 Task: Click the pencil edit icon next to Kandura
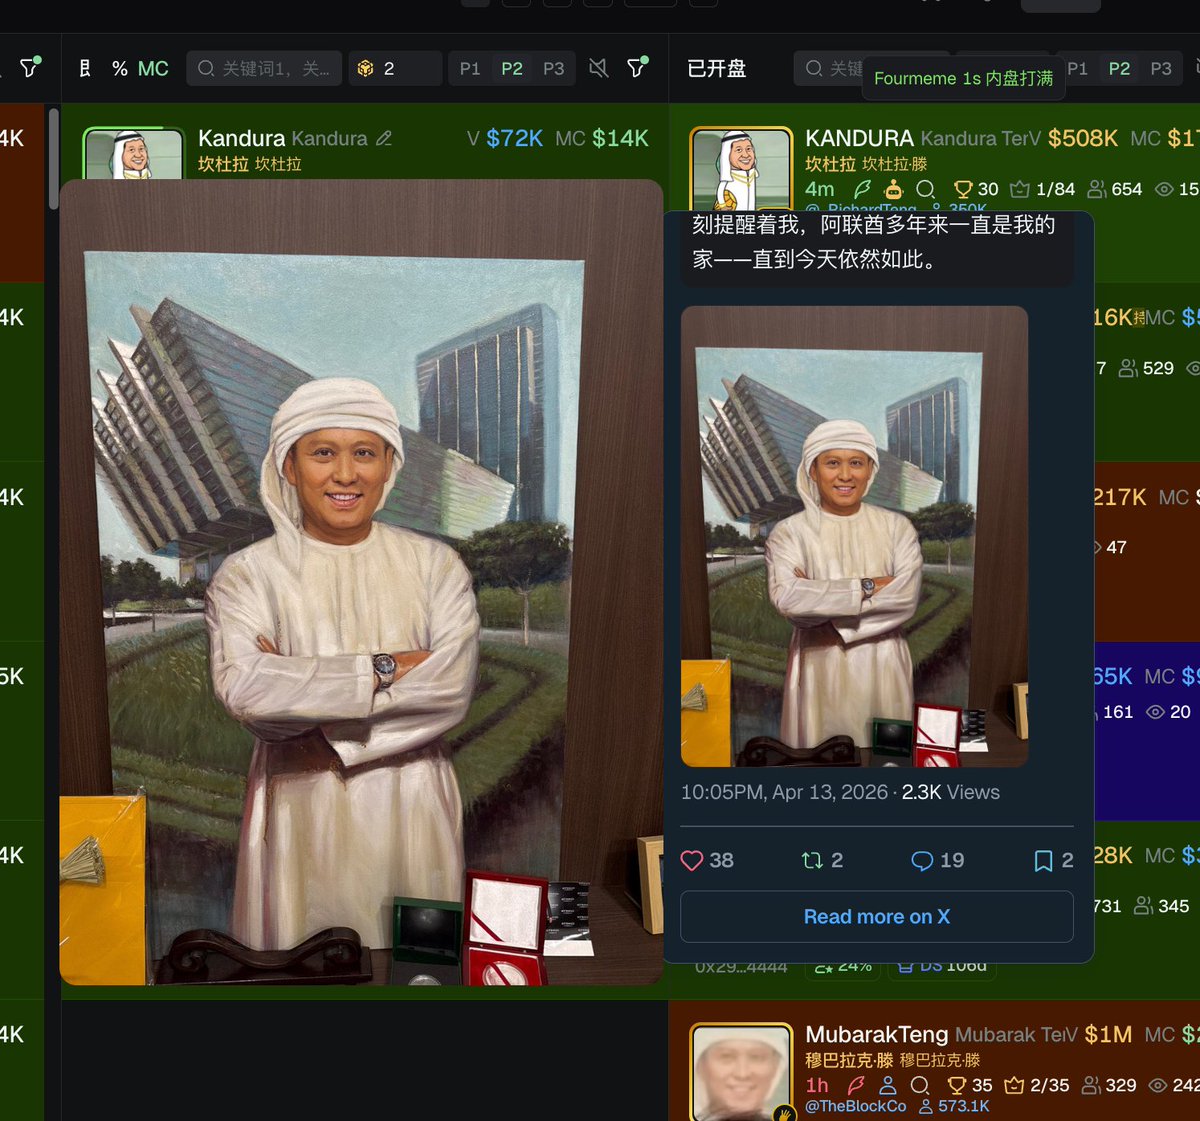(x=384, y=138)
